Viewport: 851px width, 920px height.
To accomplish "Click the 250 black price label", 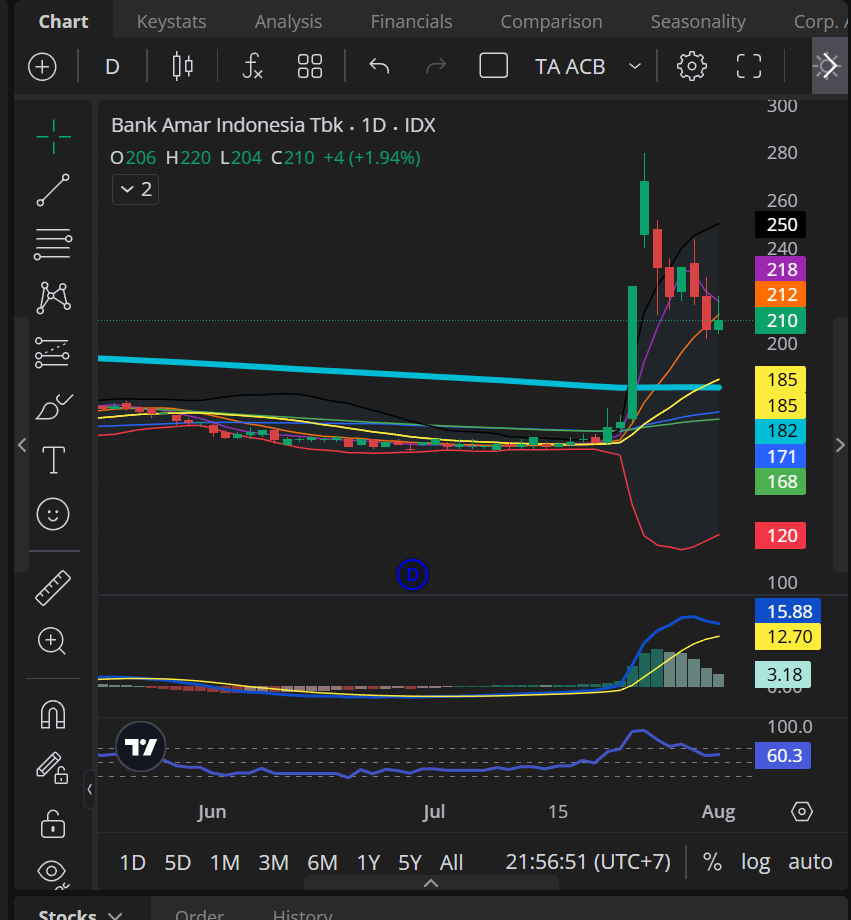I will pos(780,225).
